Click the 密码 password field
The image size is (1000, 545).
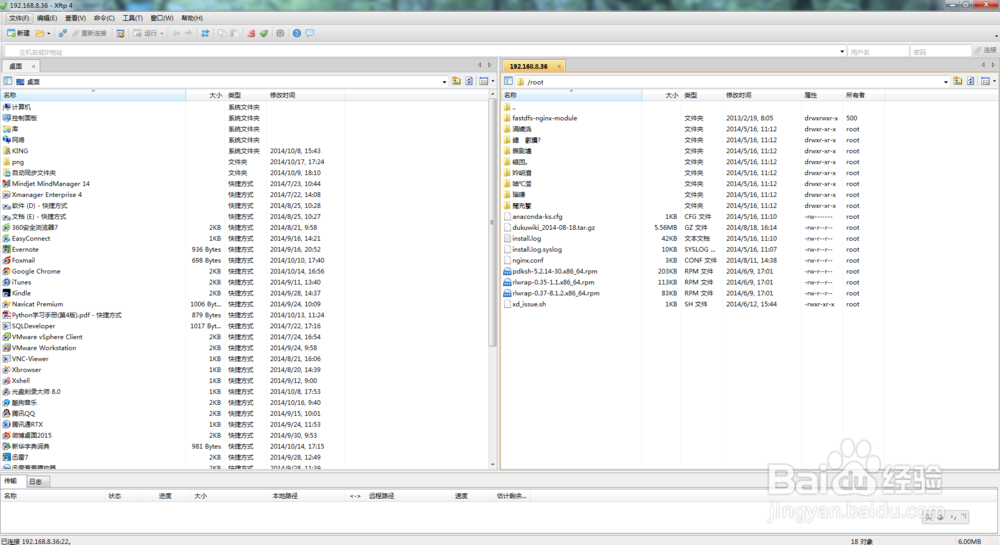click(x=941, y=52)
